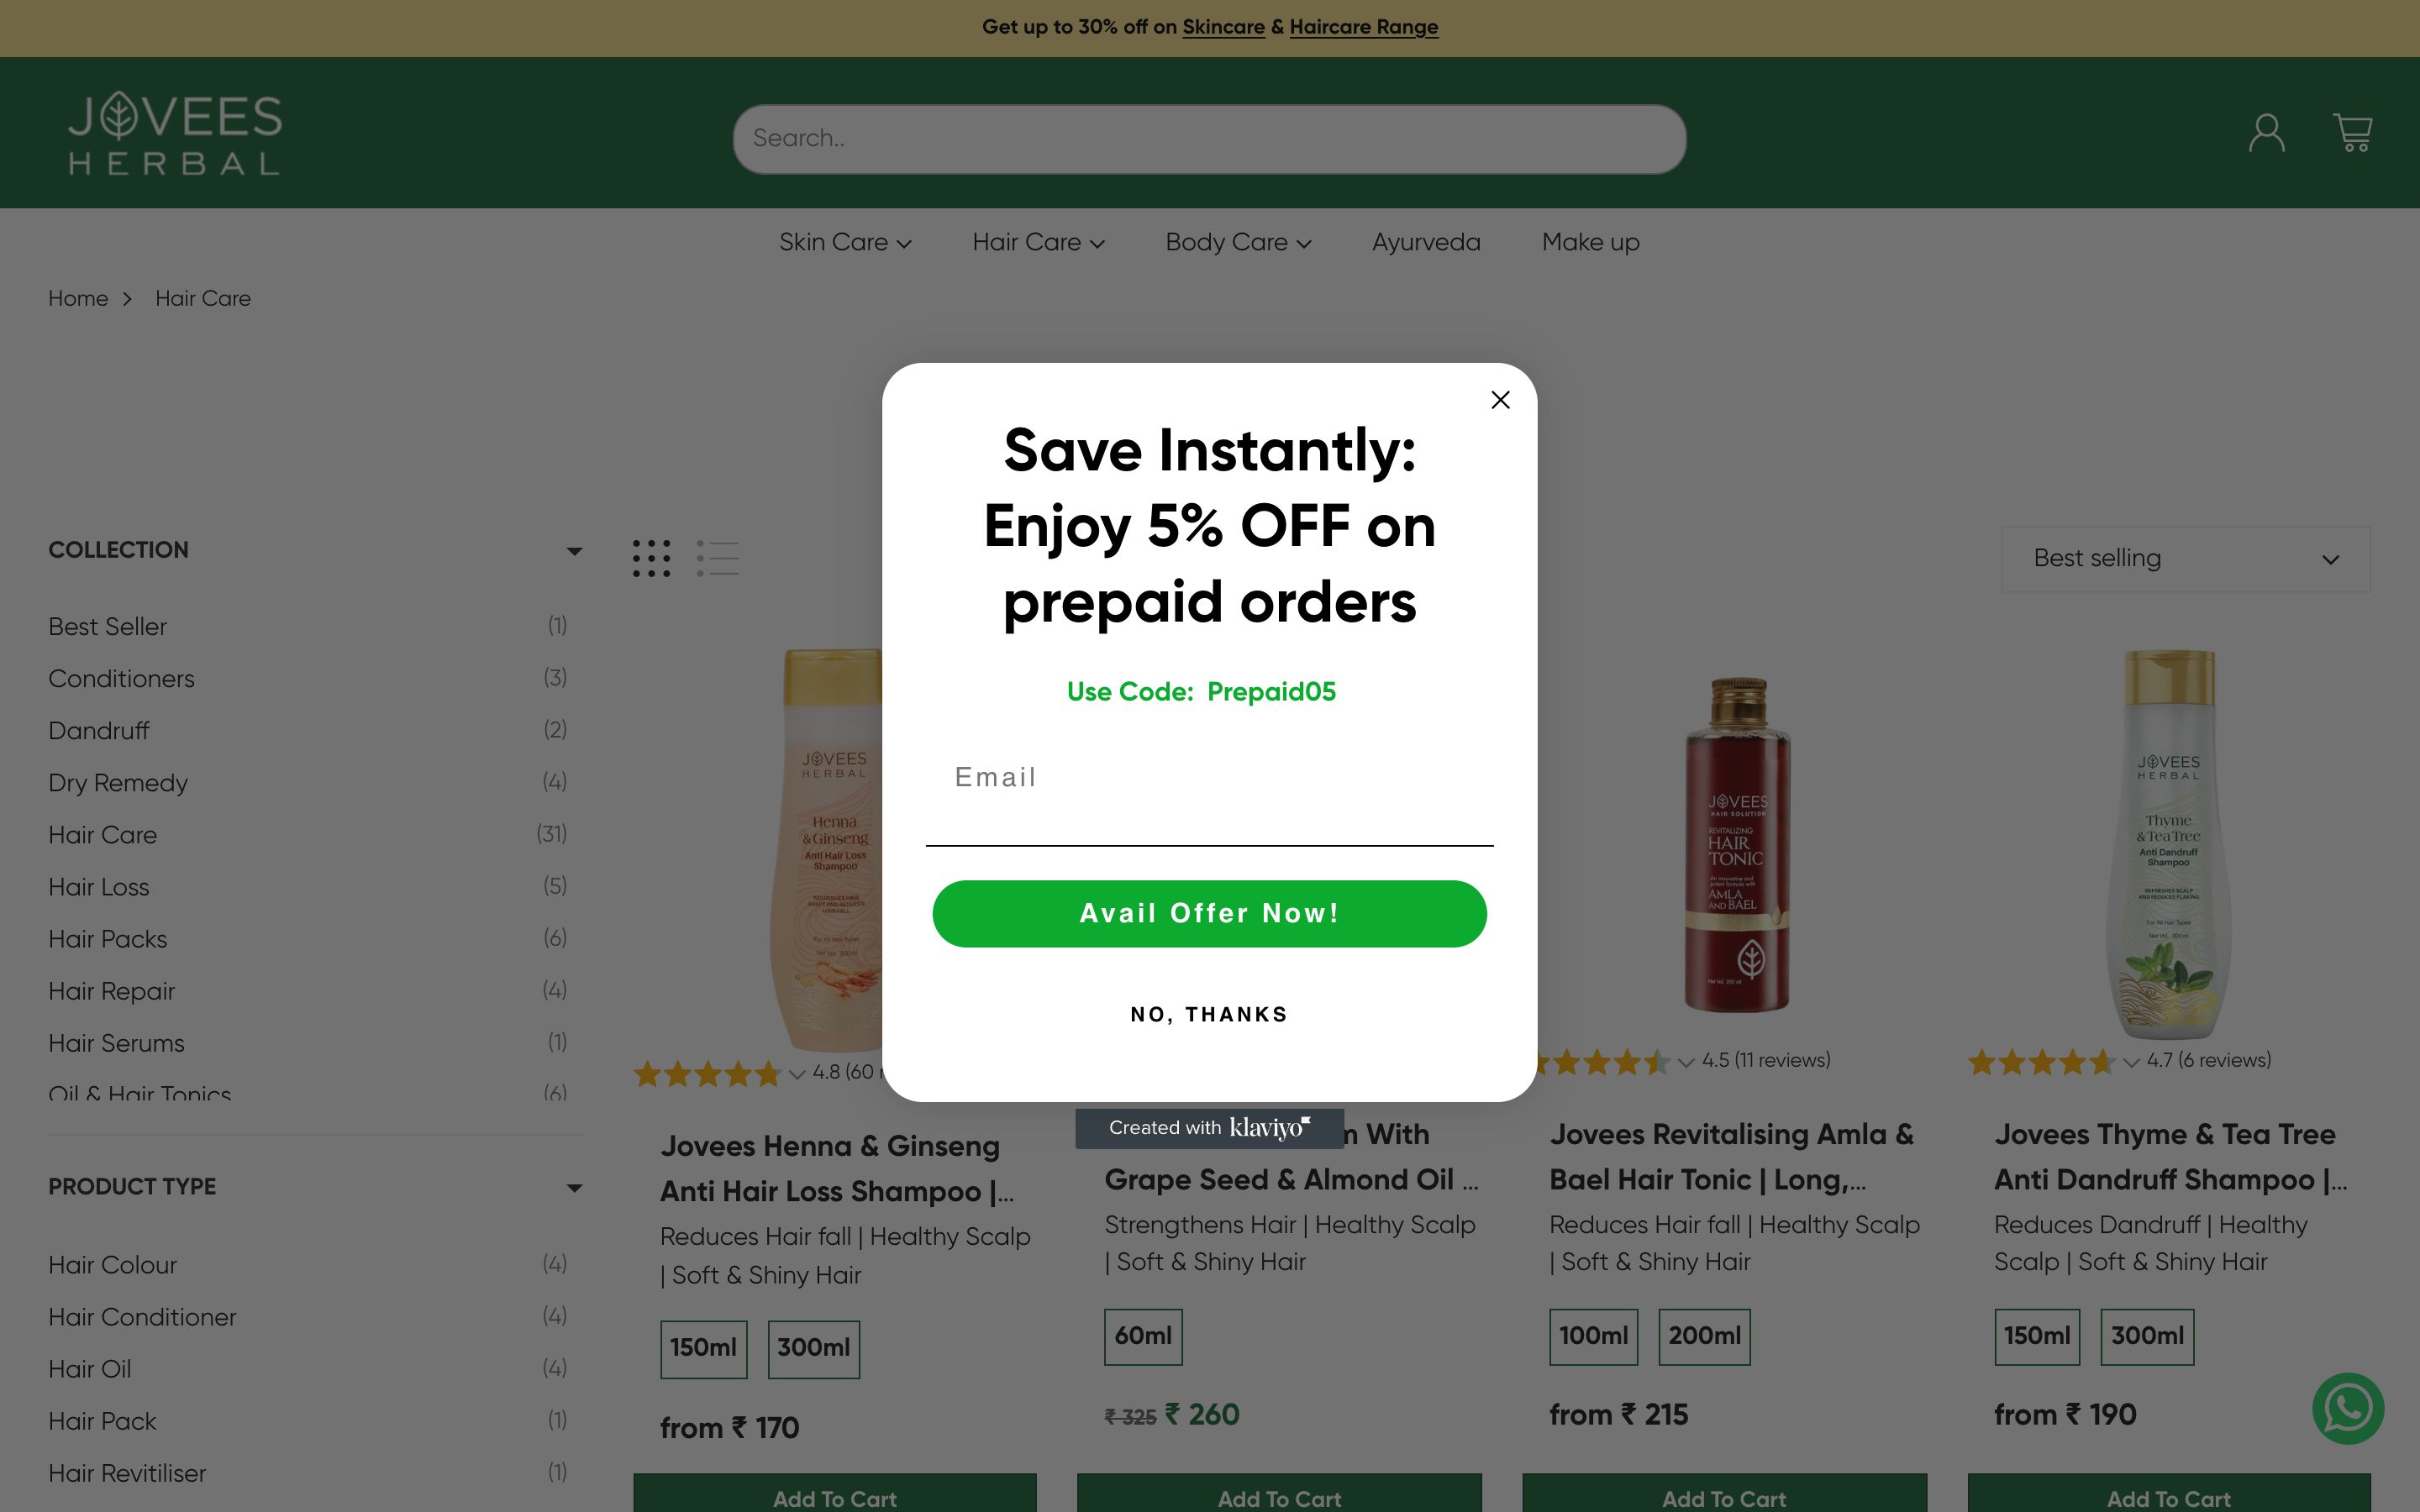Dismiss popup with No, Thanks
The width and height of the screenshot is (2420, 1512).
point(1209,1015)
